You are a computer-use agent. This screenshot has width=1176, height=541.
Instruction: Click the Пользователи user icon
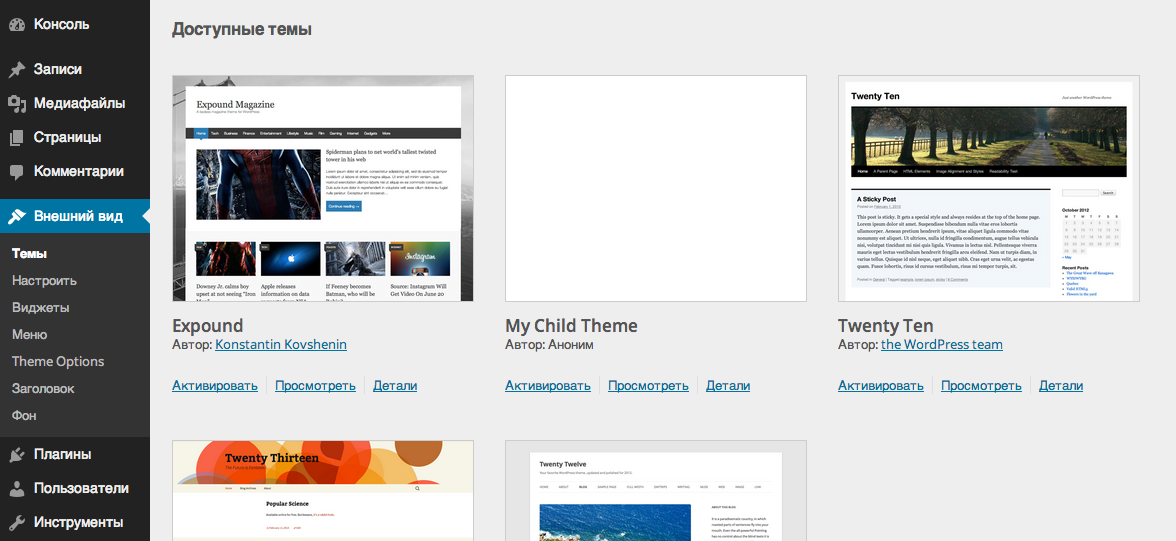17,489
